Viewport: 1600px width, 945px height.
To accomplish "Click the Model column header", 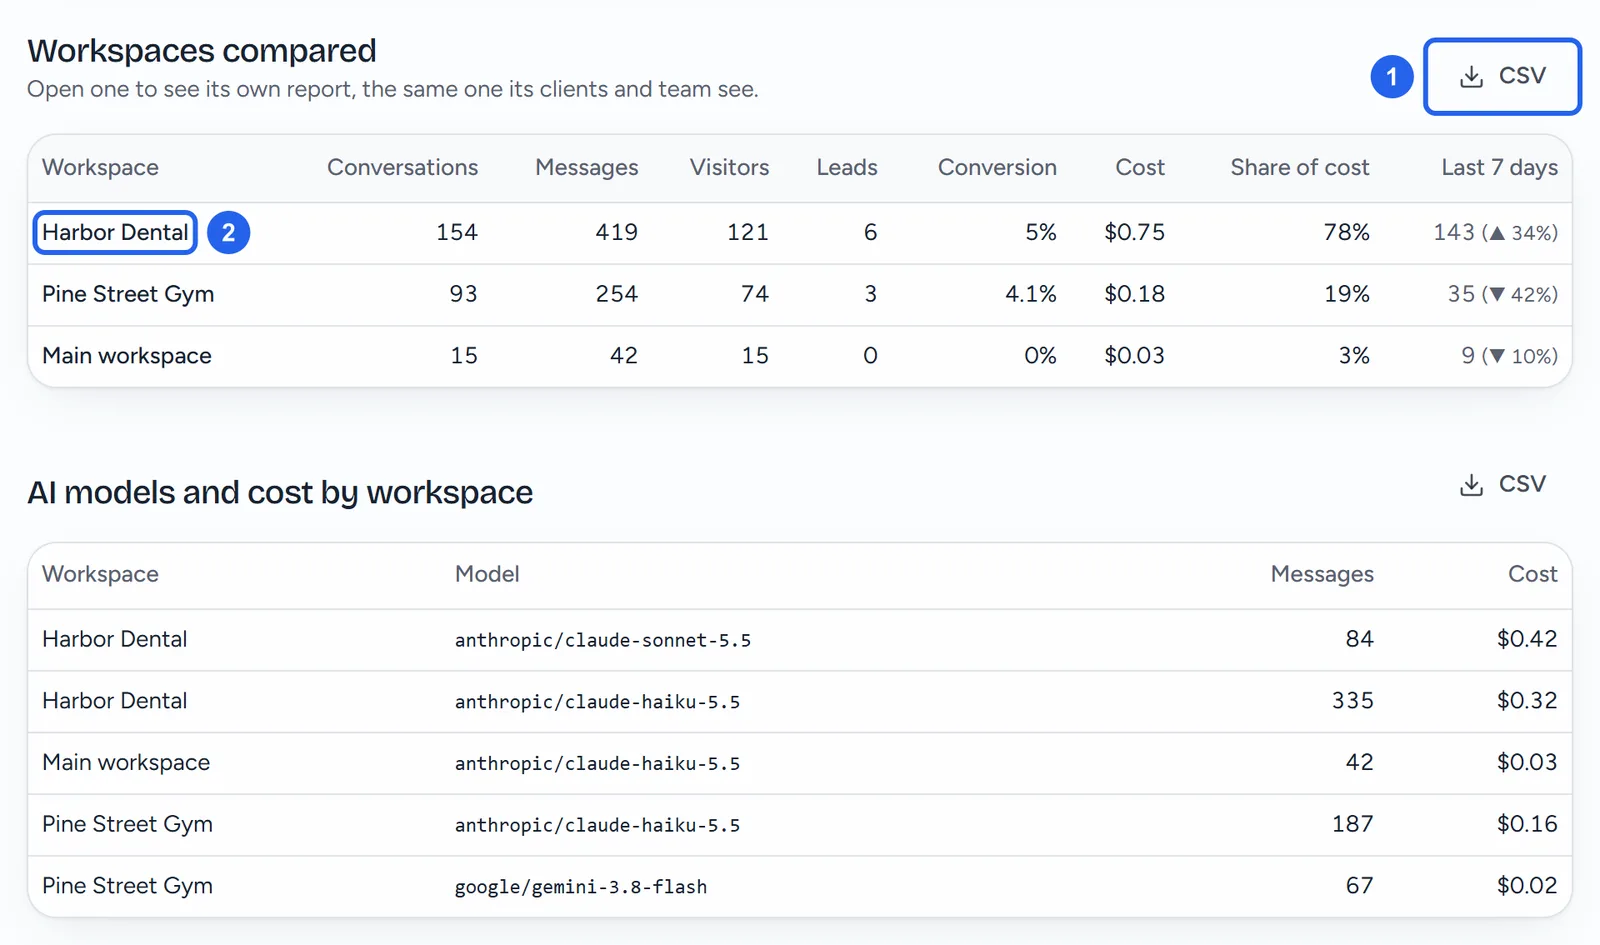I will [487, 574].
